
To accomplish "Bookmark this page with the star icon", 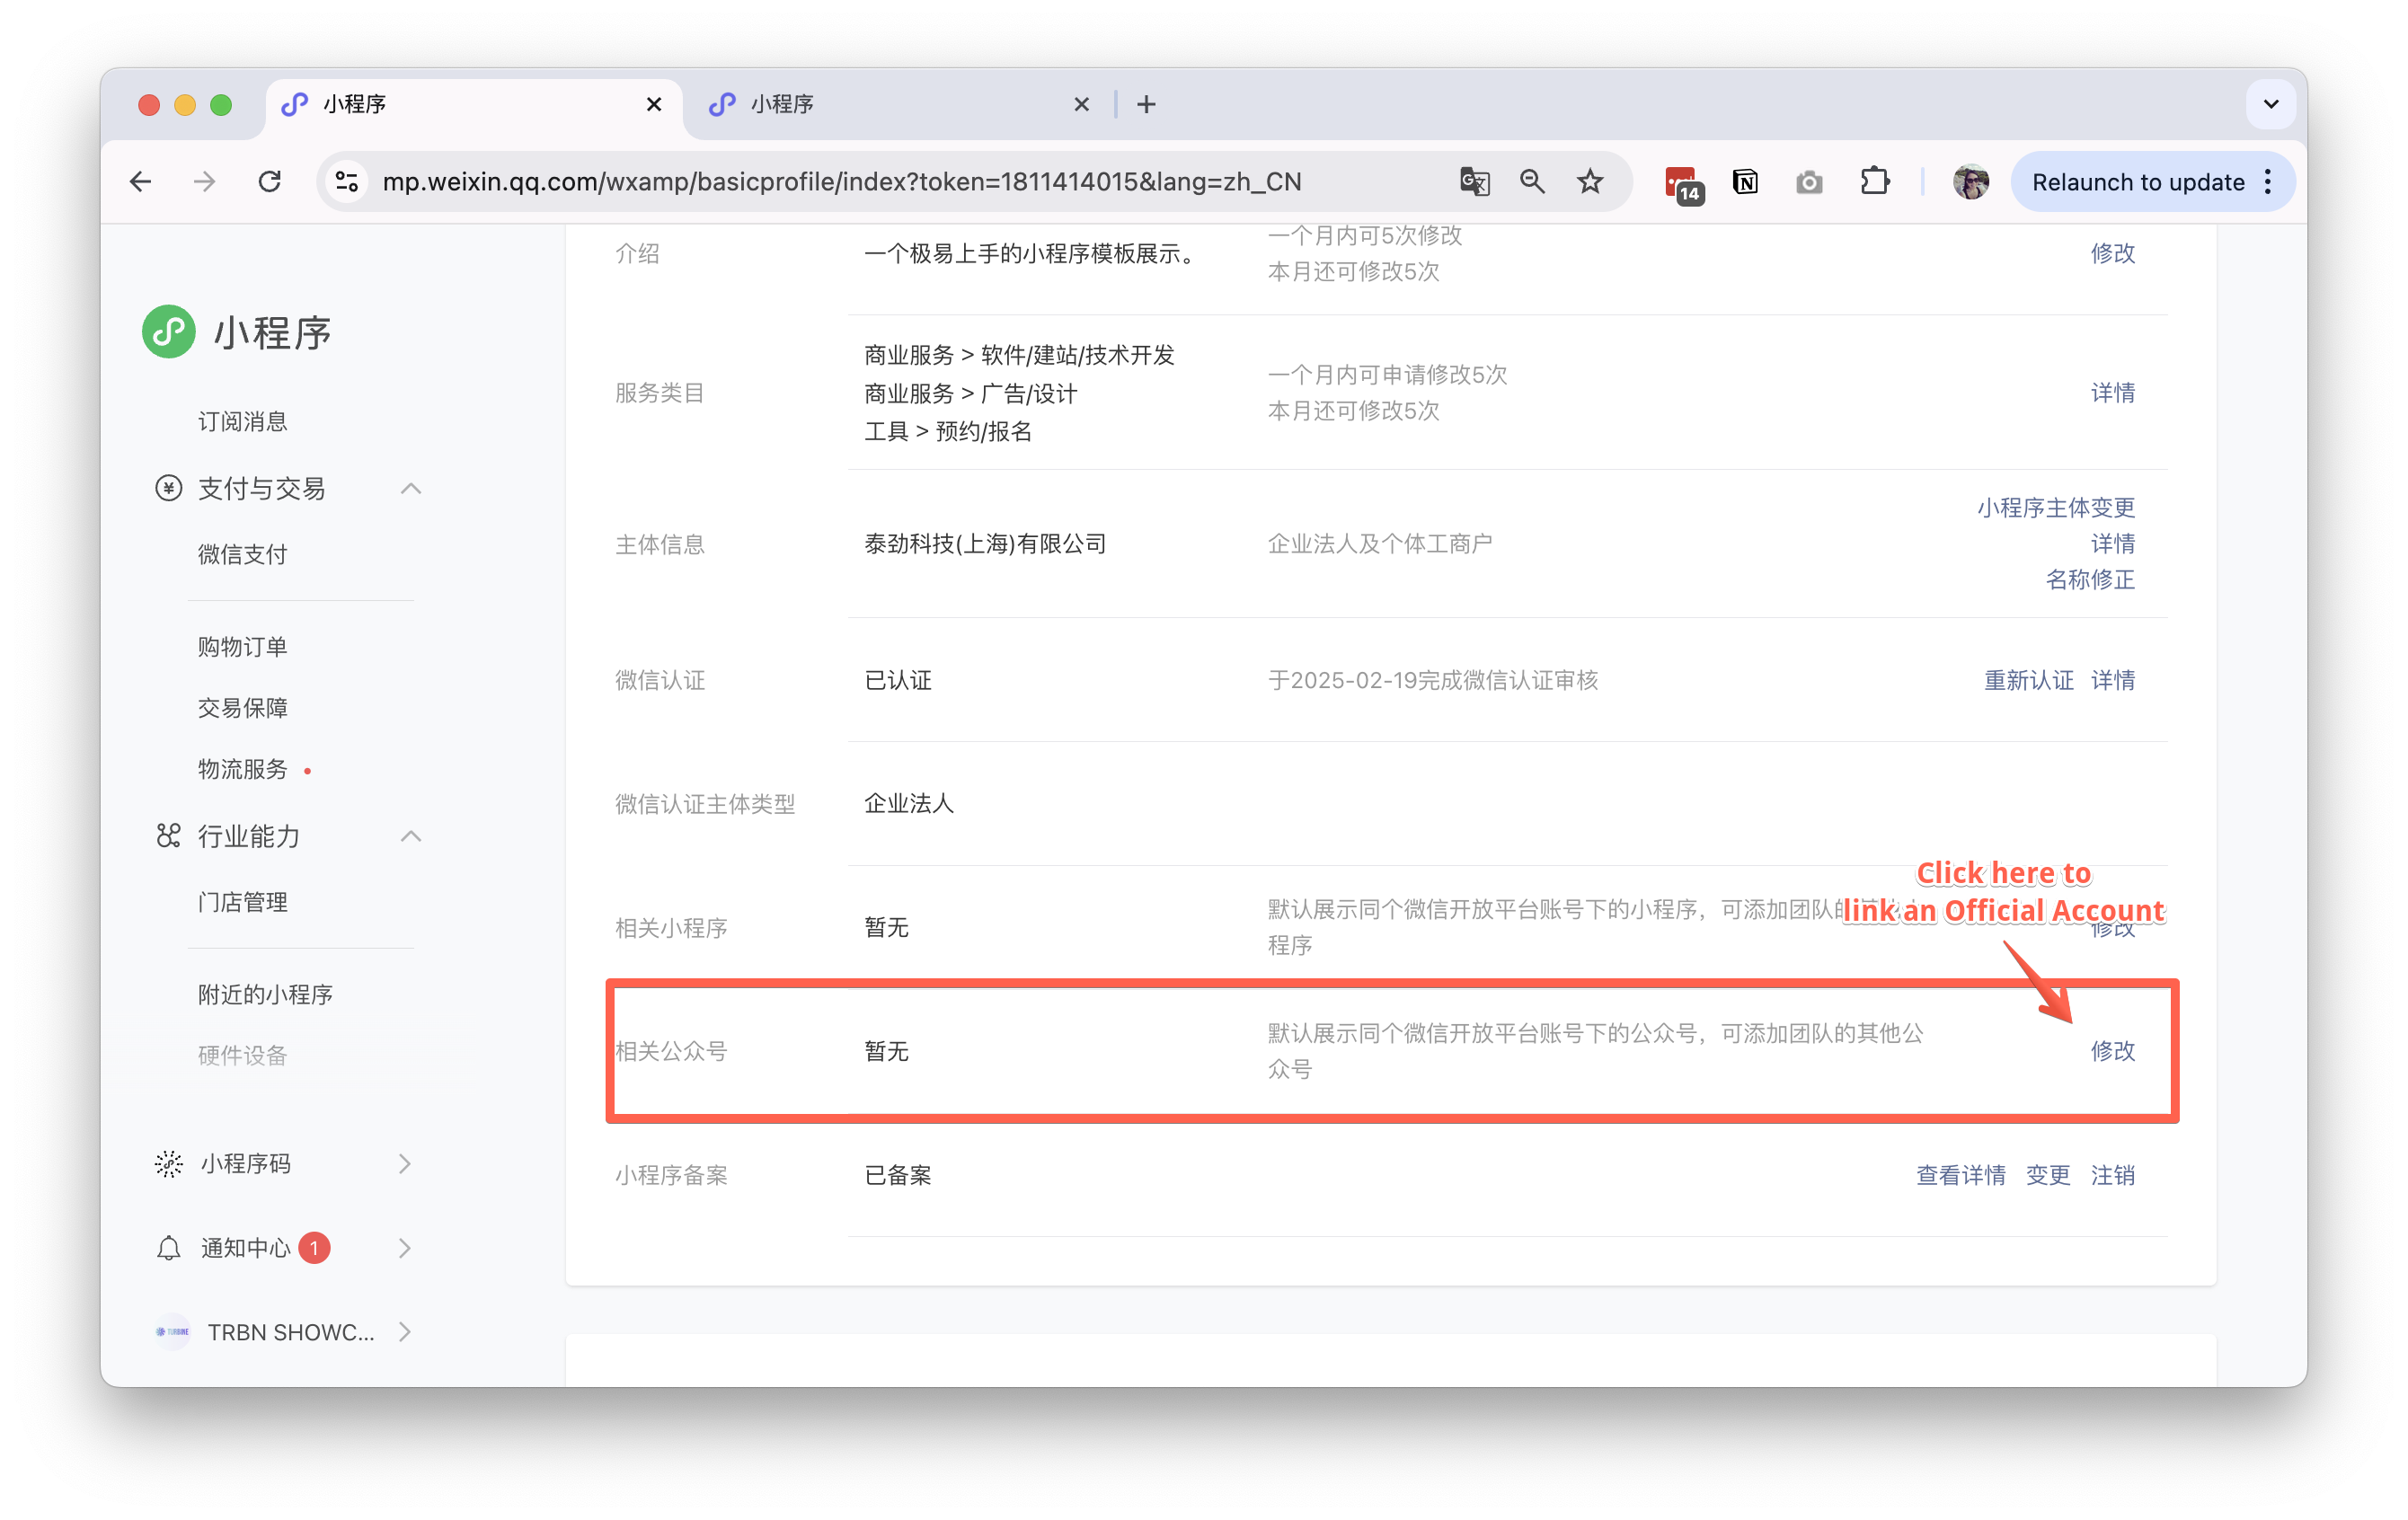I will coord(1590,182).
